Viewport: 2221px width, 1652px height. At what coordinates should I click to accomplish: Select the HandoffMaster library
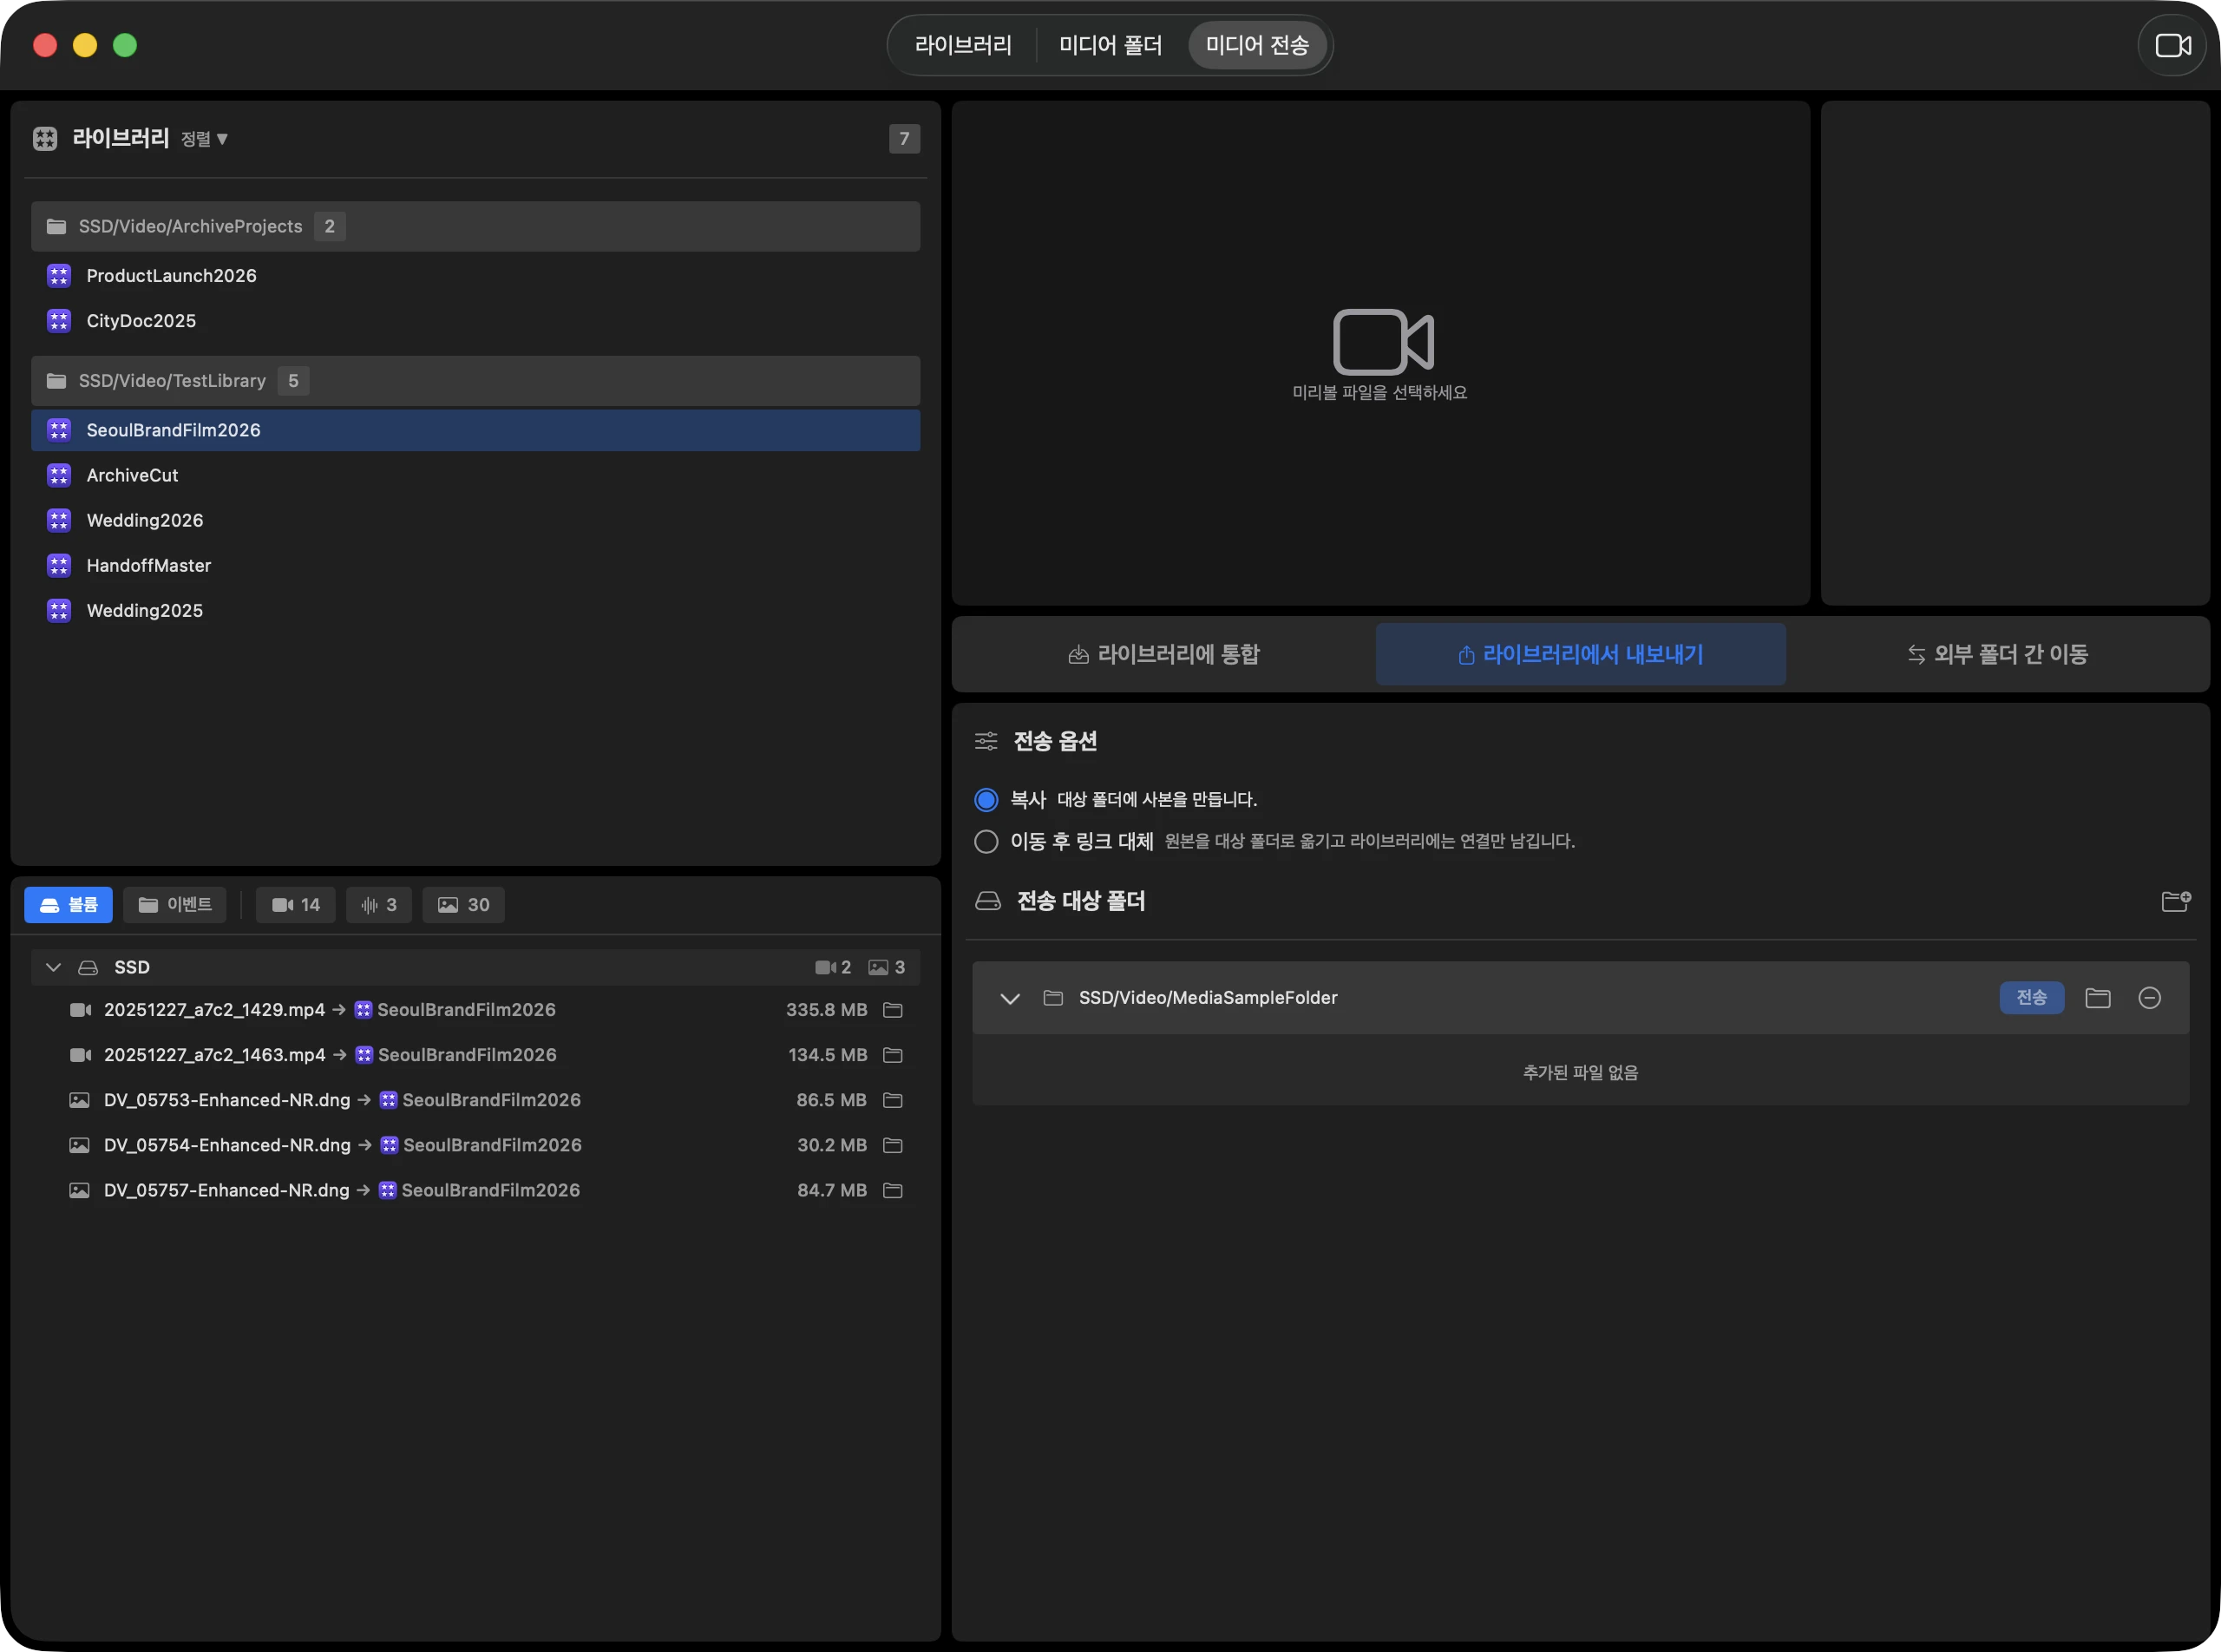476,566
